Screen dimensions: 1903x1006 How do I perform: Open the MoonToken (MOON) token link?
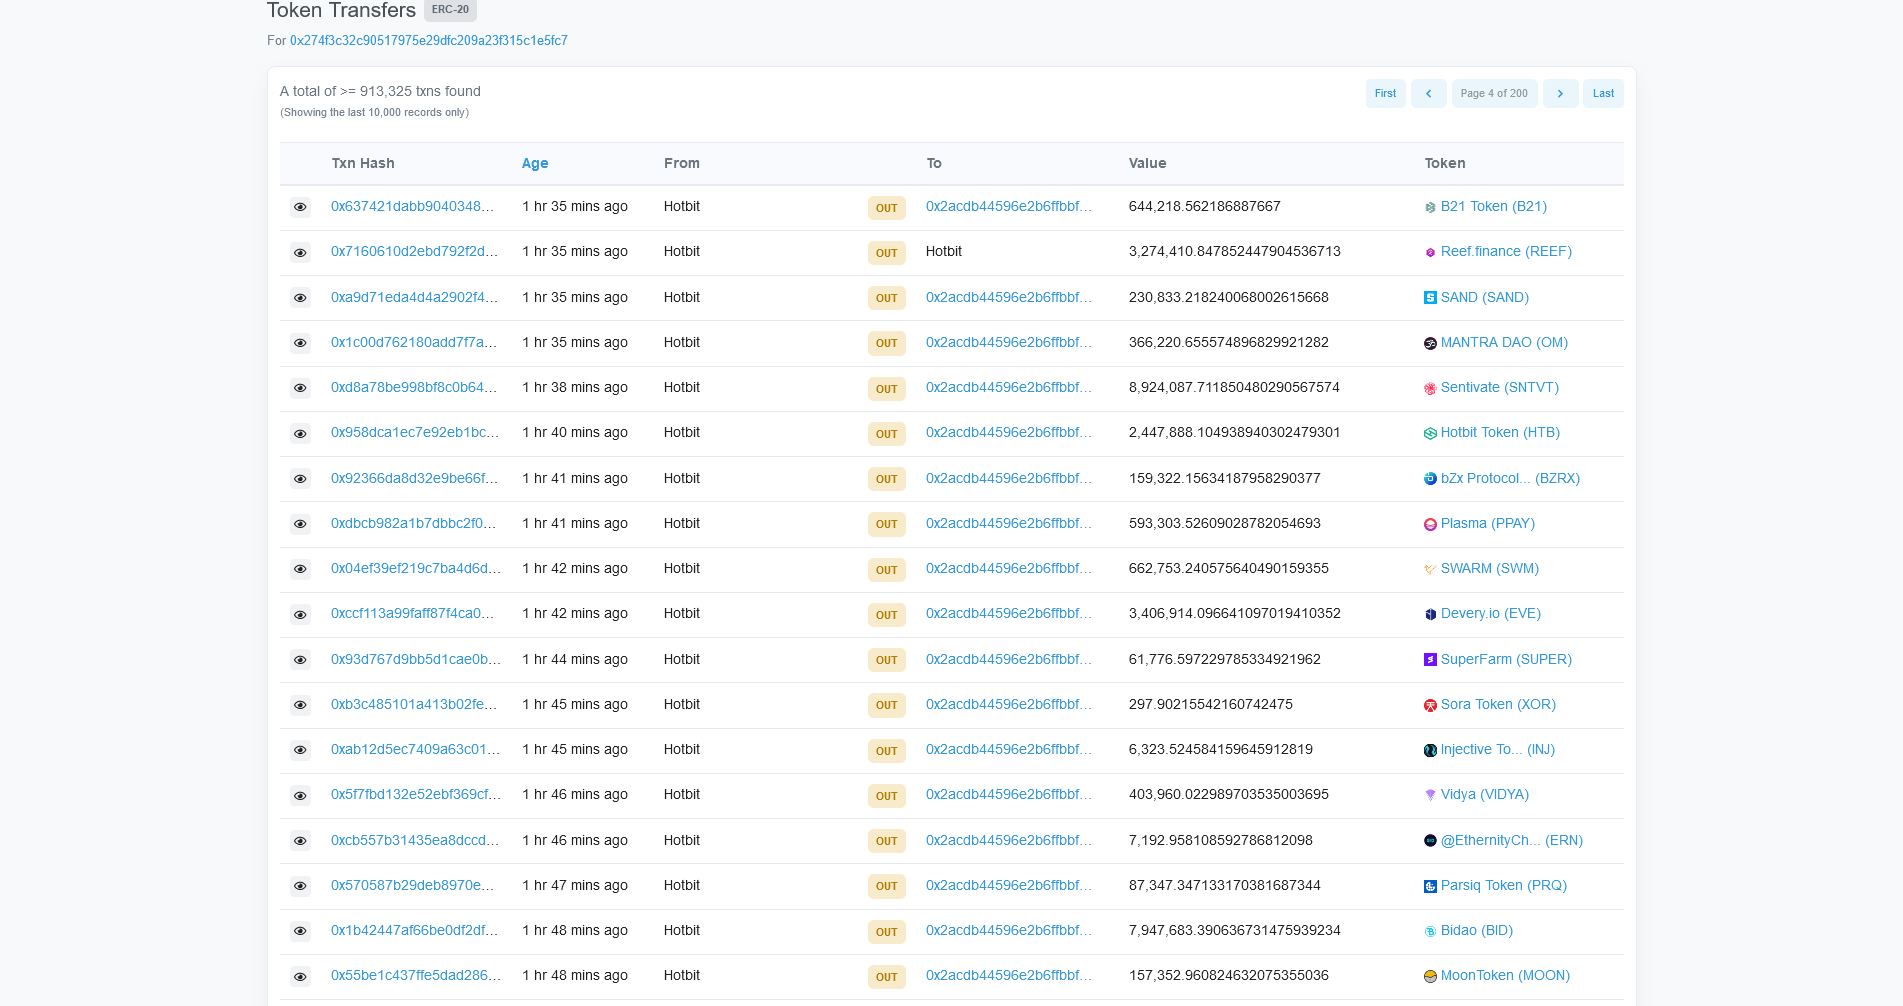[x=1505, y=975]
